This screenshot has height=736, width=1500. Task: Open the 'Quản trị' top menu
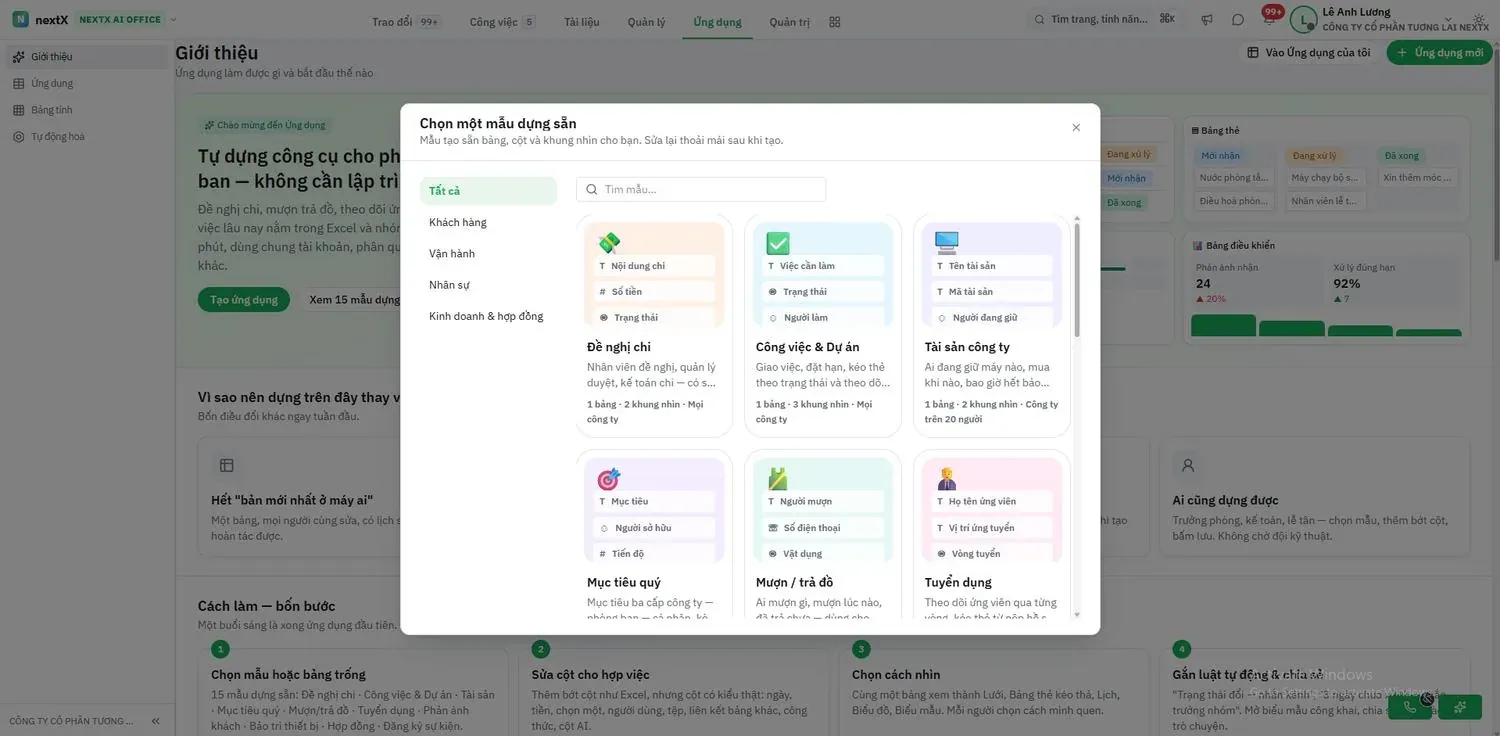click(790, 22)
